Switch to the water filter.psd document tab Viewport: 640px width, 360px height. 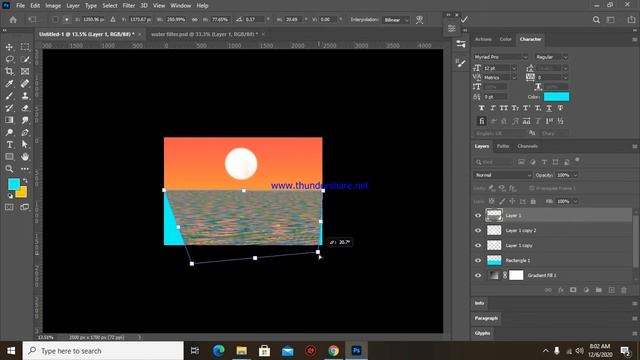coord(204,34)
